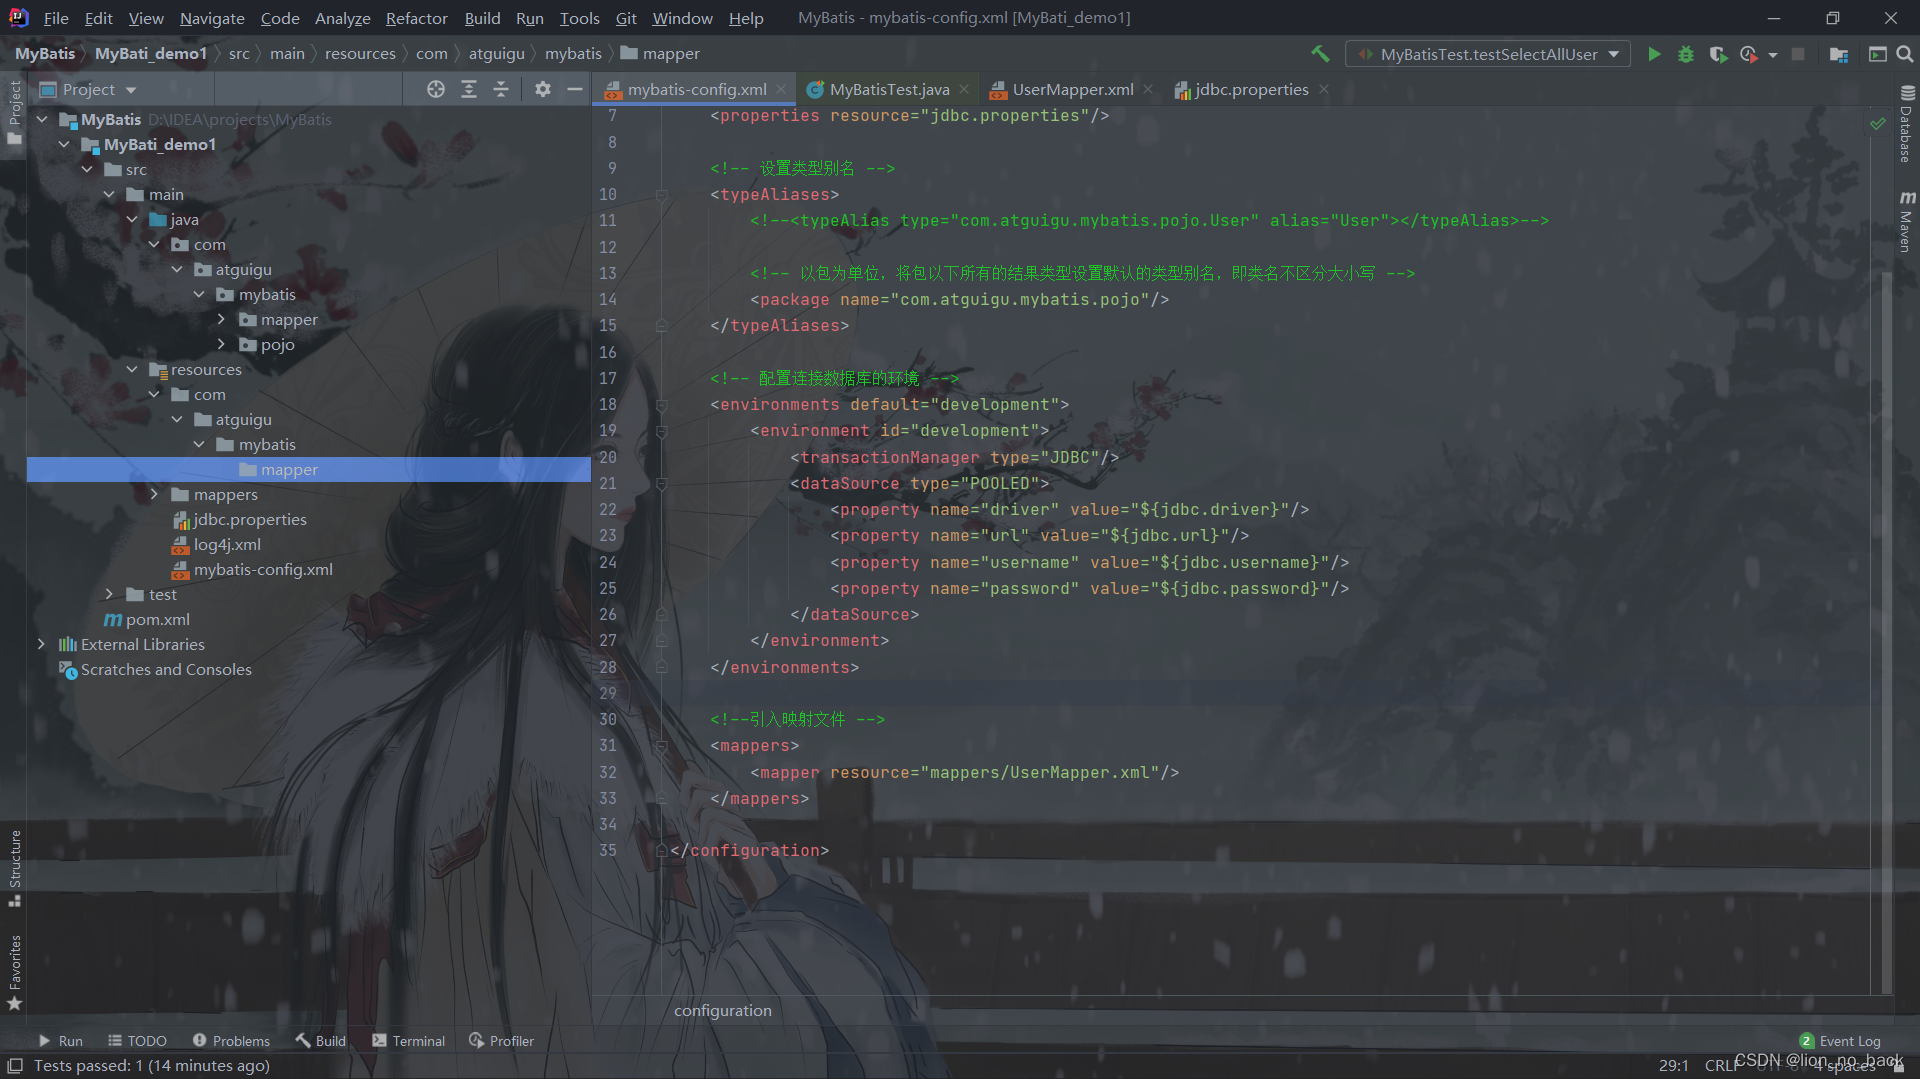Click the atguigu breadcrumb in navigation bar
This screenshot has width=1920, height=1079.
coord(496,53)
